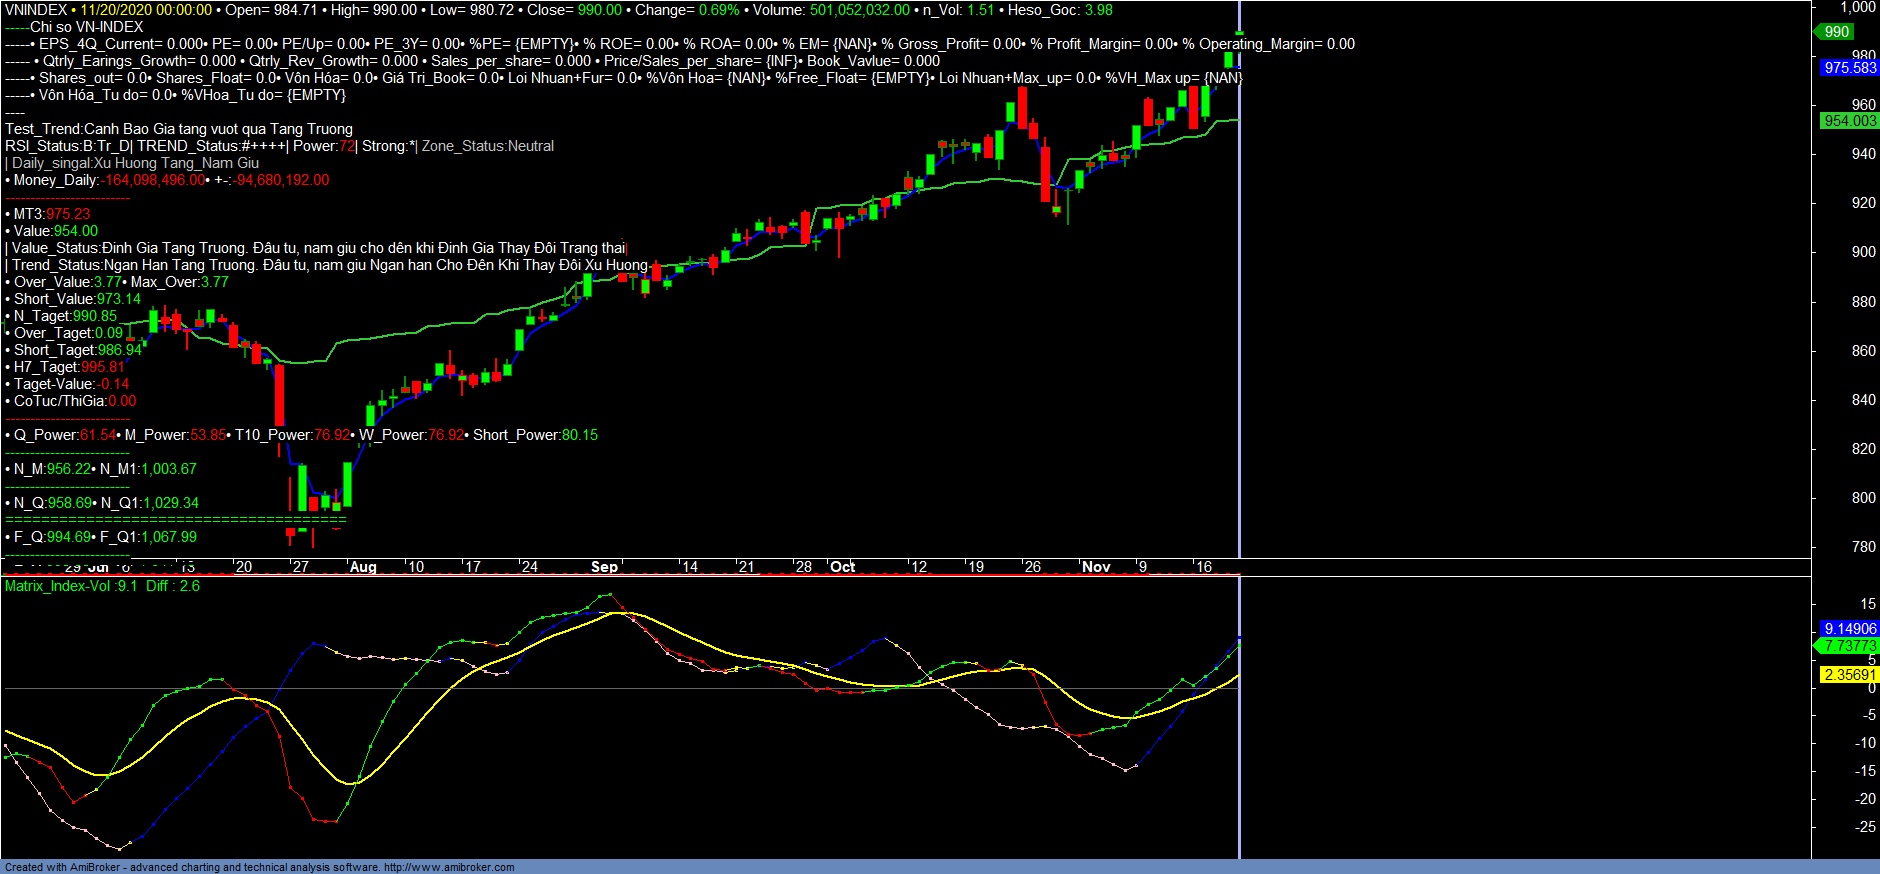The image size is (1880, 874).
Task: Click the Oct label on date axis
Action: pyautogui.click(x=843, y=567)
